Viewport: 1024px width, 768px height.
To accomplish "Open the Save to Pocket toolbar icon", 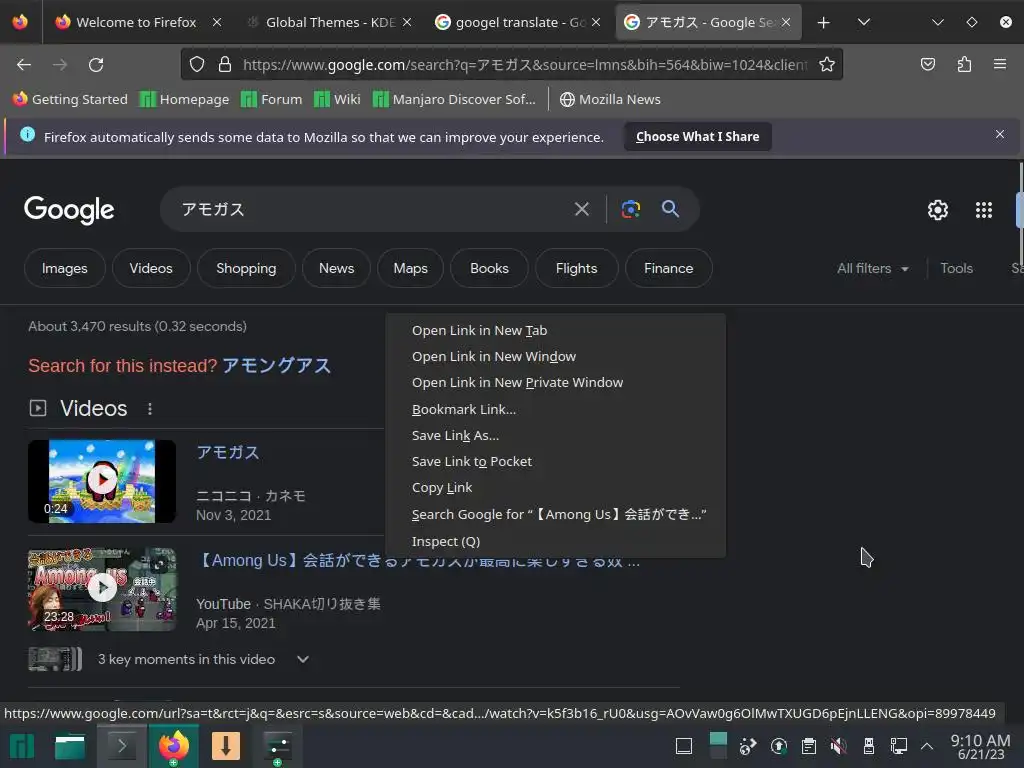I will click(x=927, y=64).
